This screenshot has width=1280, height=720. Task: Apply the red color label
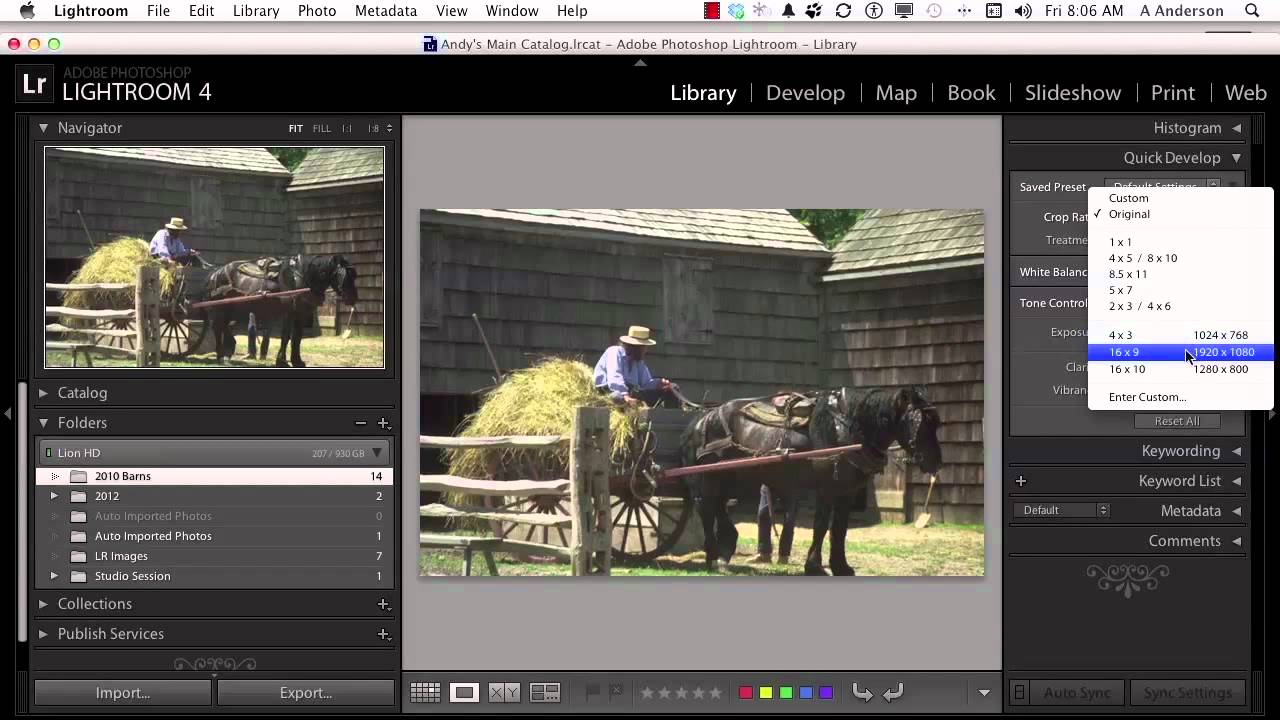(x=746, y=693)
